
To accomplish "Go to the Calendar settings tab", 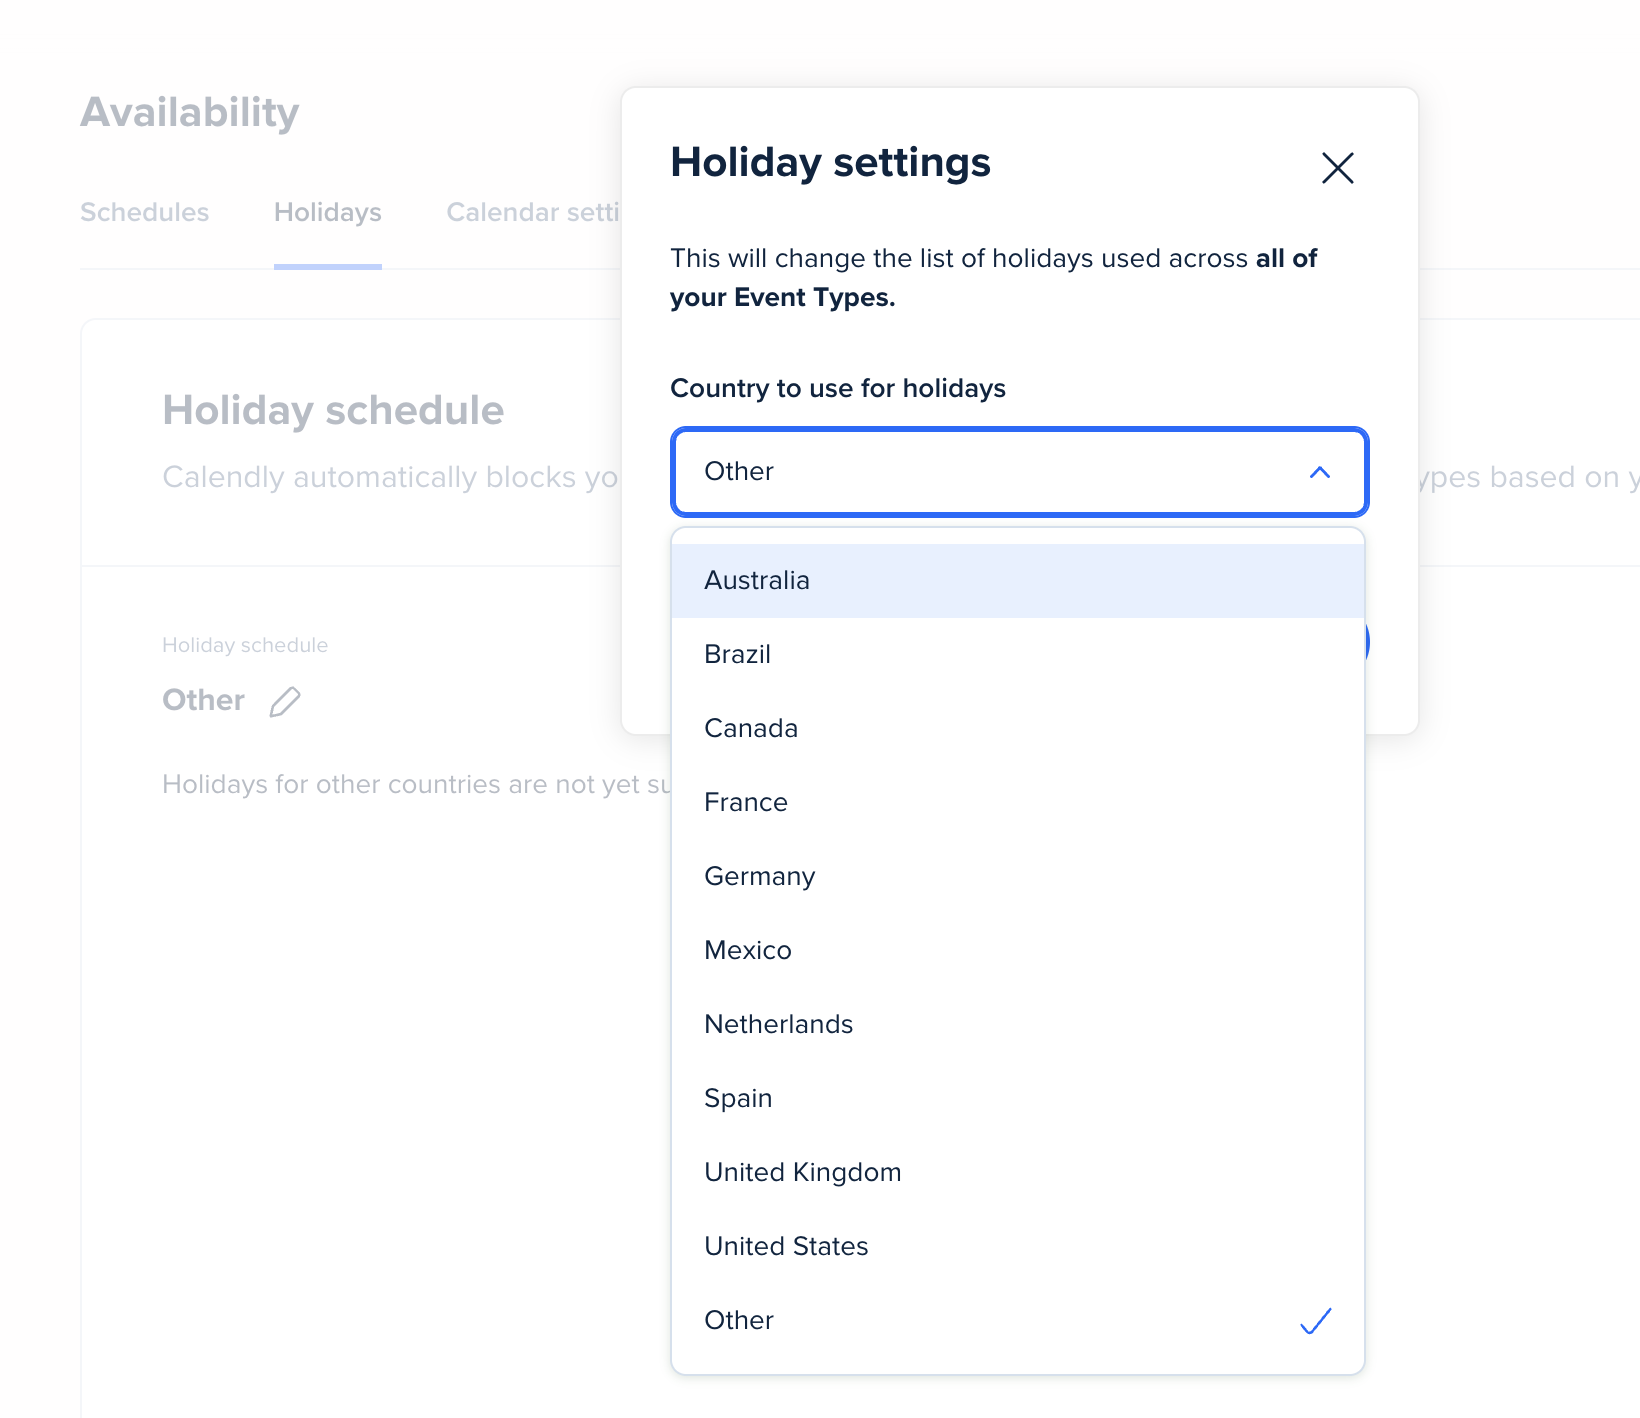I will click(x=533, y=213).
